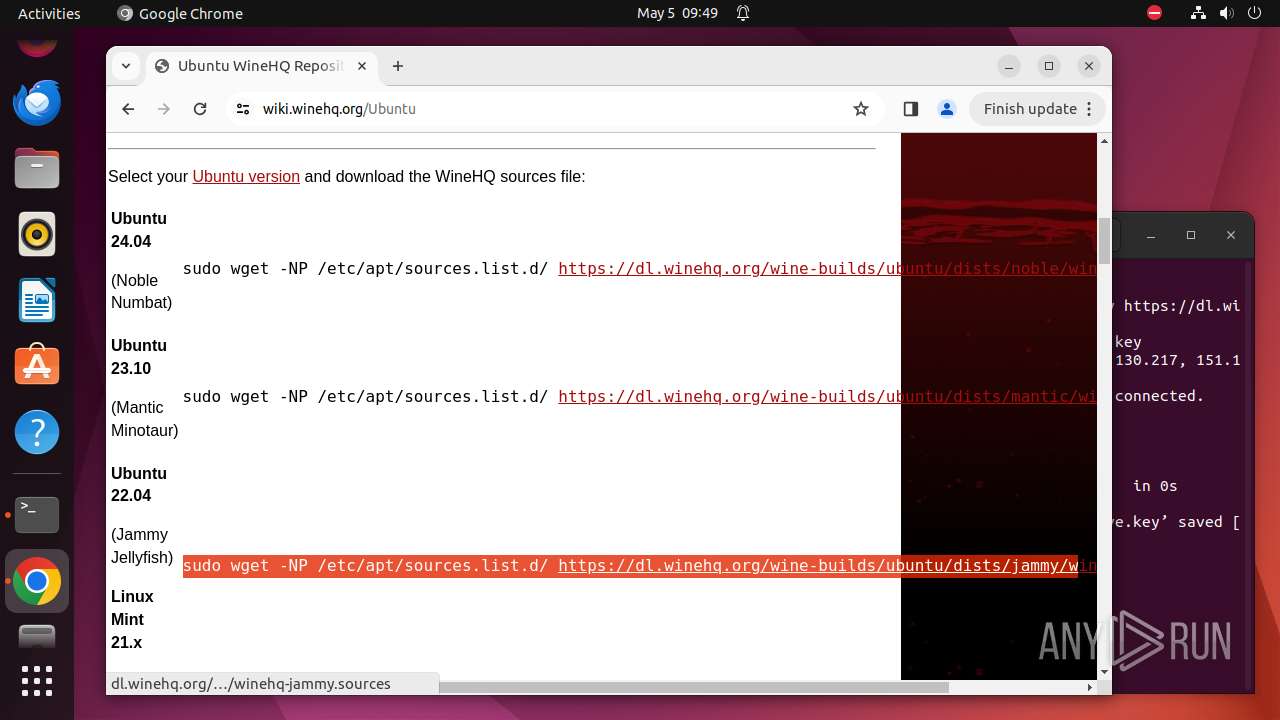The height and width of the screenshot is (720, 1280).
Task: Open the Activities overview
Action: (49, 13)
